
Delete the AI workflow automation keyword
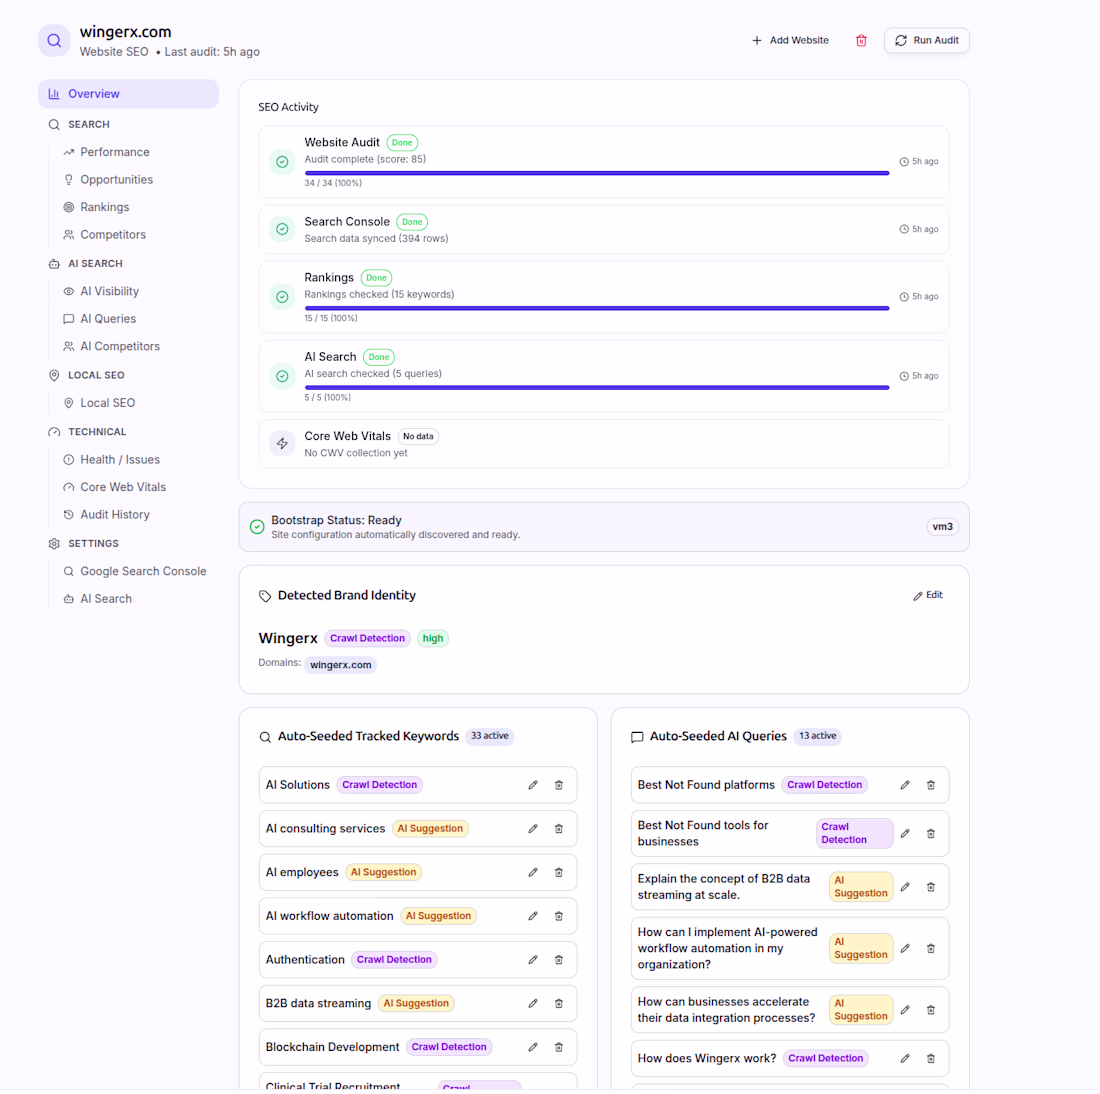[x=559, y=916]
